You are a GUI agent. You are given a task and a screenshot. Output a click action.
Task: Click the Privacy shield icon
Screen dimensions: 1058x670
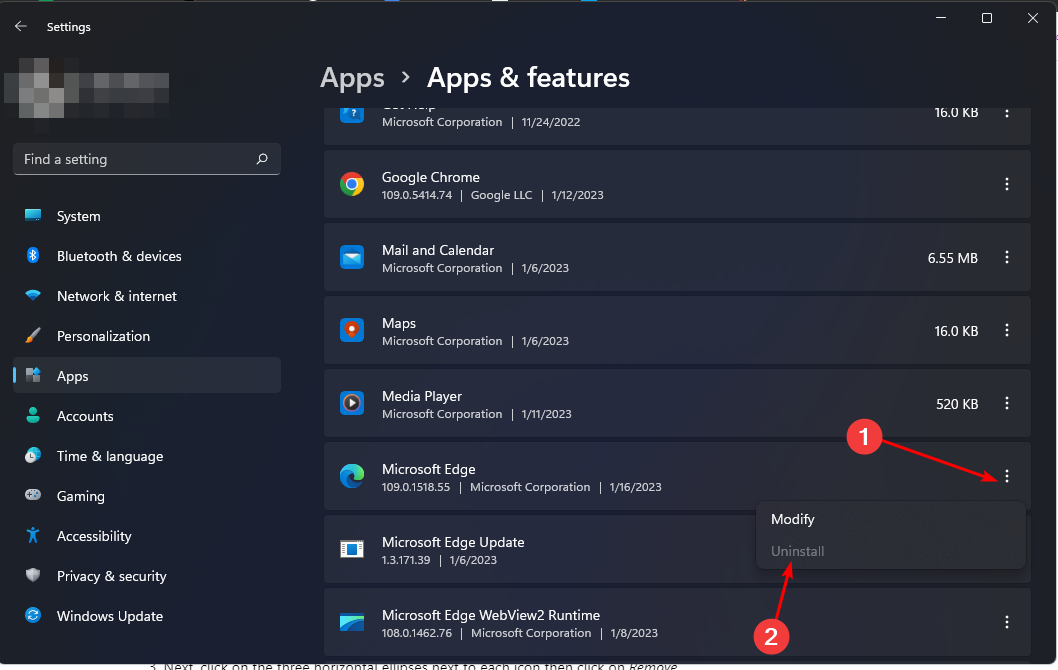32,575
